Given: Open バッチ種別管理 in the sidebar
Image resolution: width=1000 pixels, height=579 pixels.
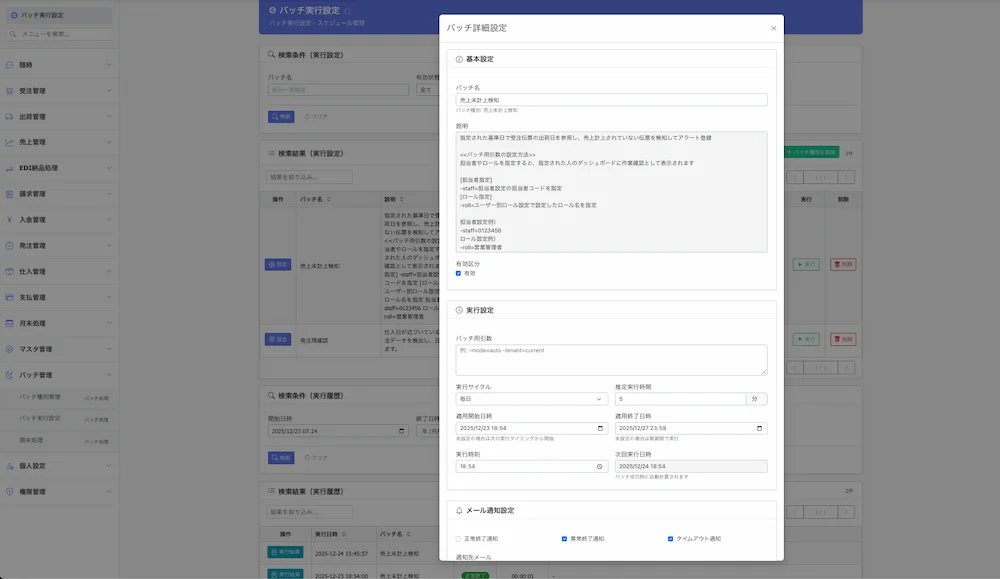Looking at the screenshot, I should [40, 397].
